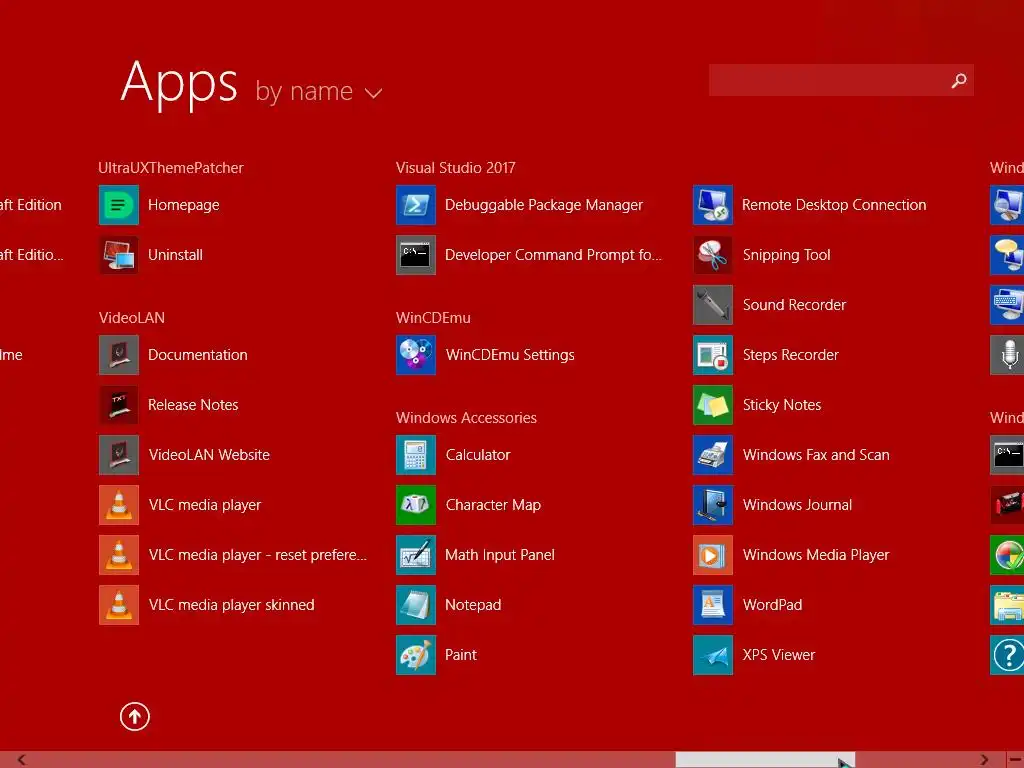Click the 'Debuggable Package Manager' label
This screenshot has height=768, width=1024.
[x=544, y=205]
